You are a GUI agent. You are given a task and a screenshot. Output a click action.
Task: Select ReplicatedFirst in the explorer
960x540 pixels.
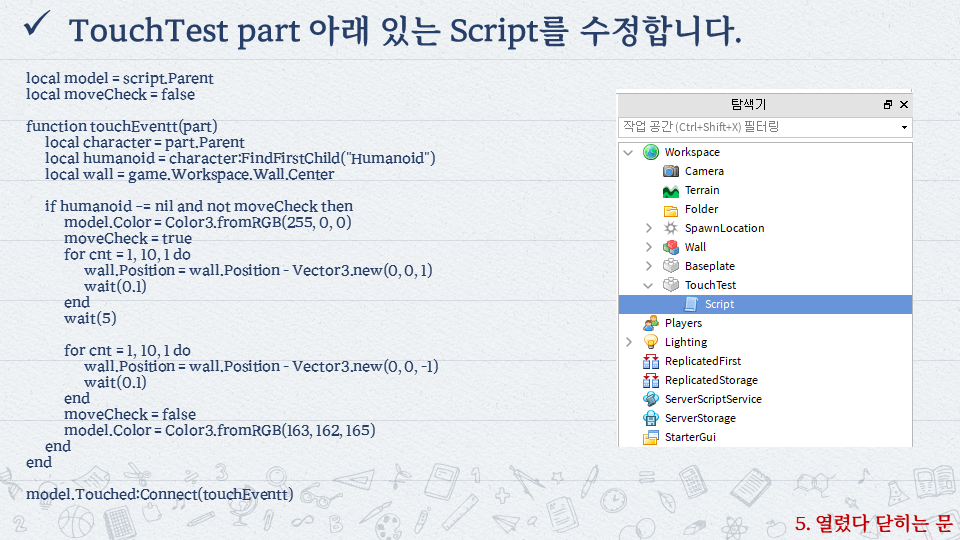click(703, 361)
